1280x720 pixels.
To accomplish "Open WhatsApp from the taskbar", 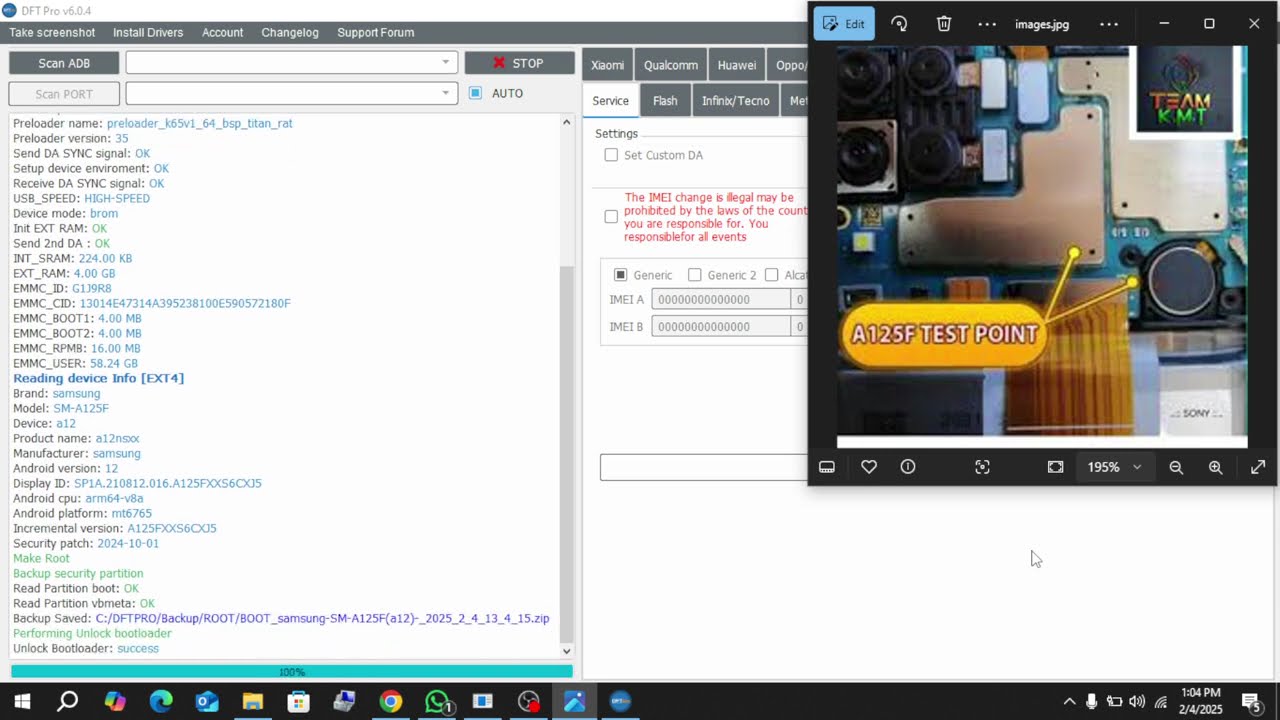I will pyautogui.click(x=437, y=701).
